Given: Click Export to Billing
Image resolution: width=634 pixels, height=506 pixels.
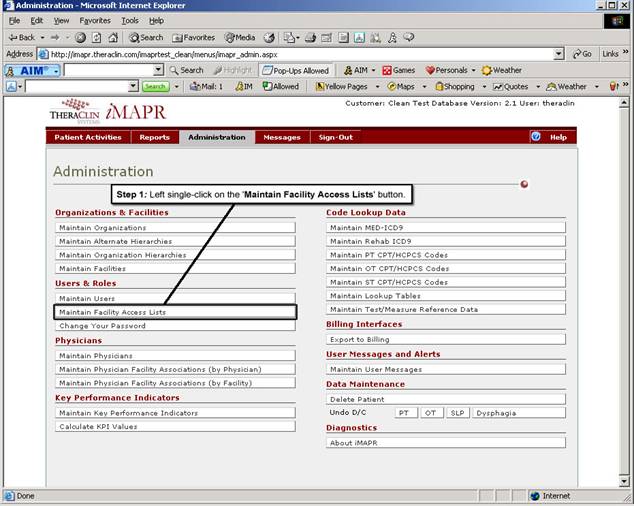Looking at the screenshot, I should coord(446,340).
